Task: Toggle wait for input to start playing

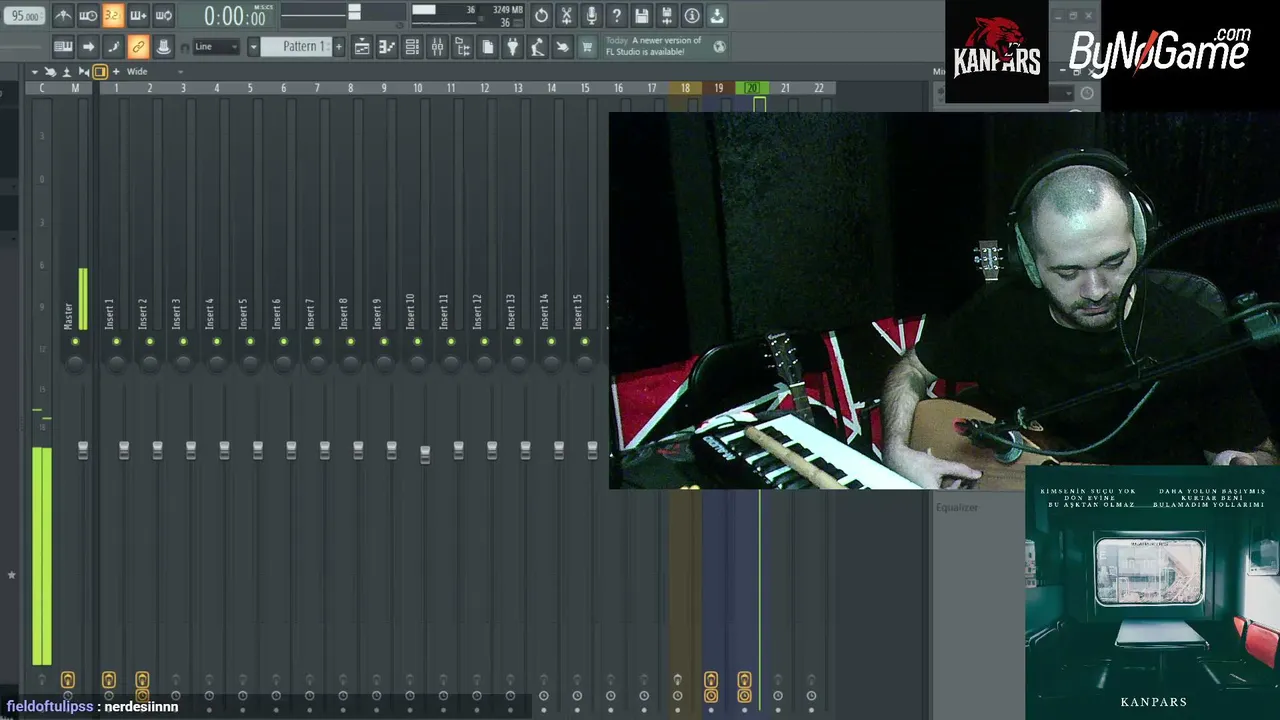Action: (88, 16)
